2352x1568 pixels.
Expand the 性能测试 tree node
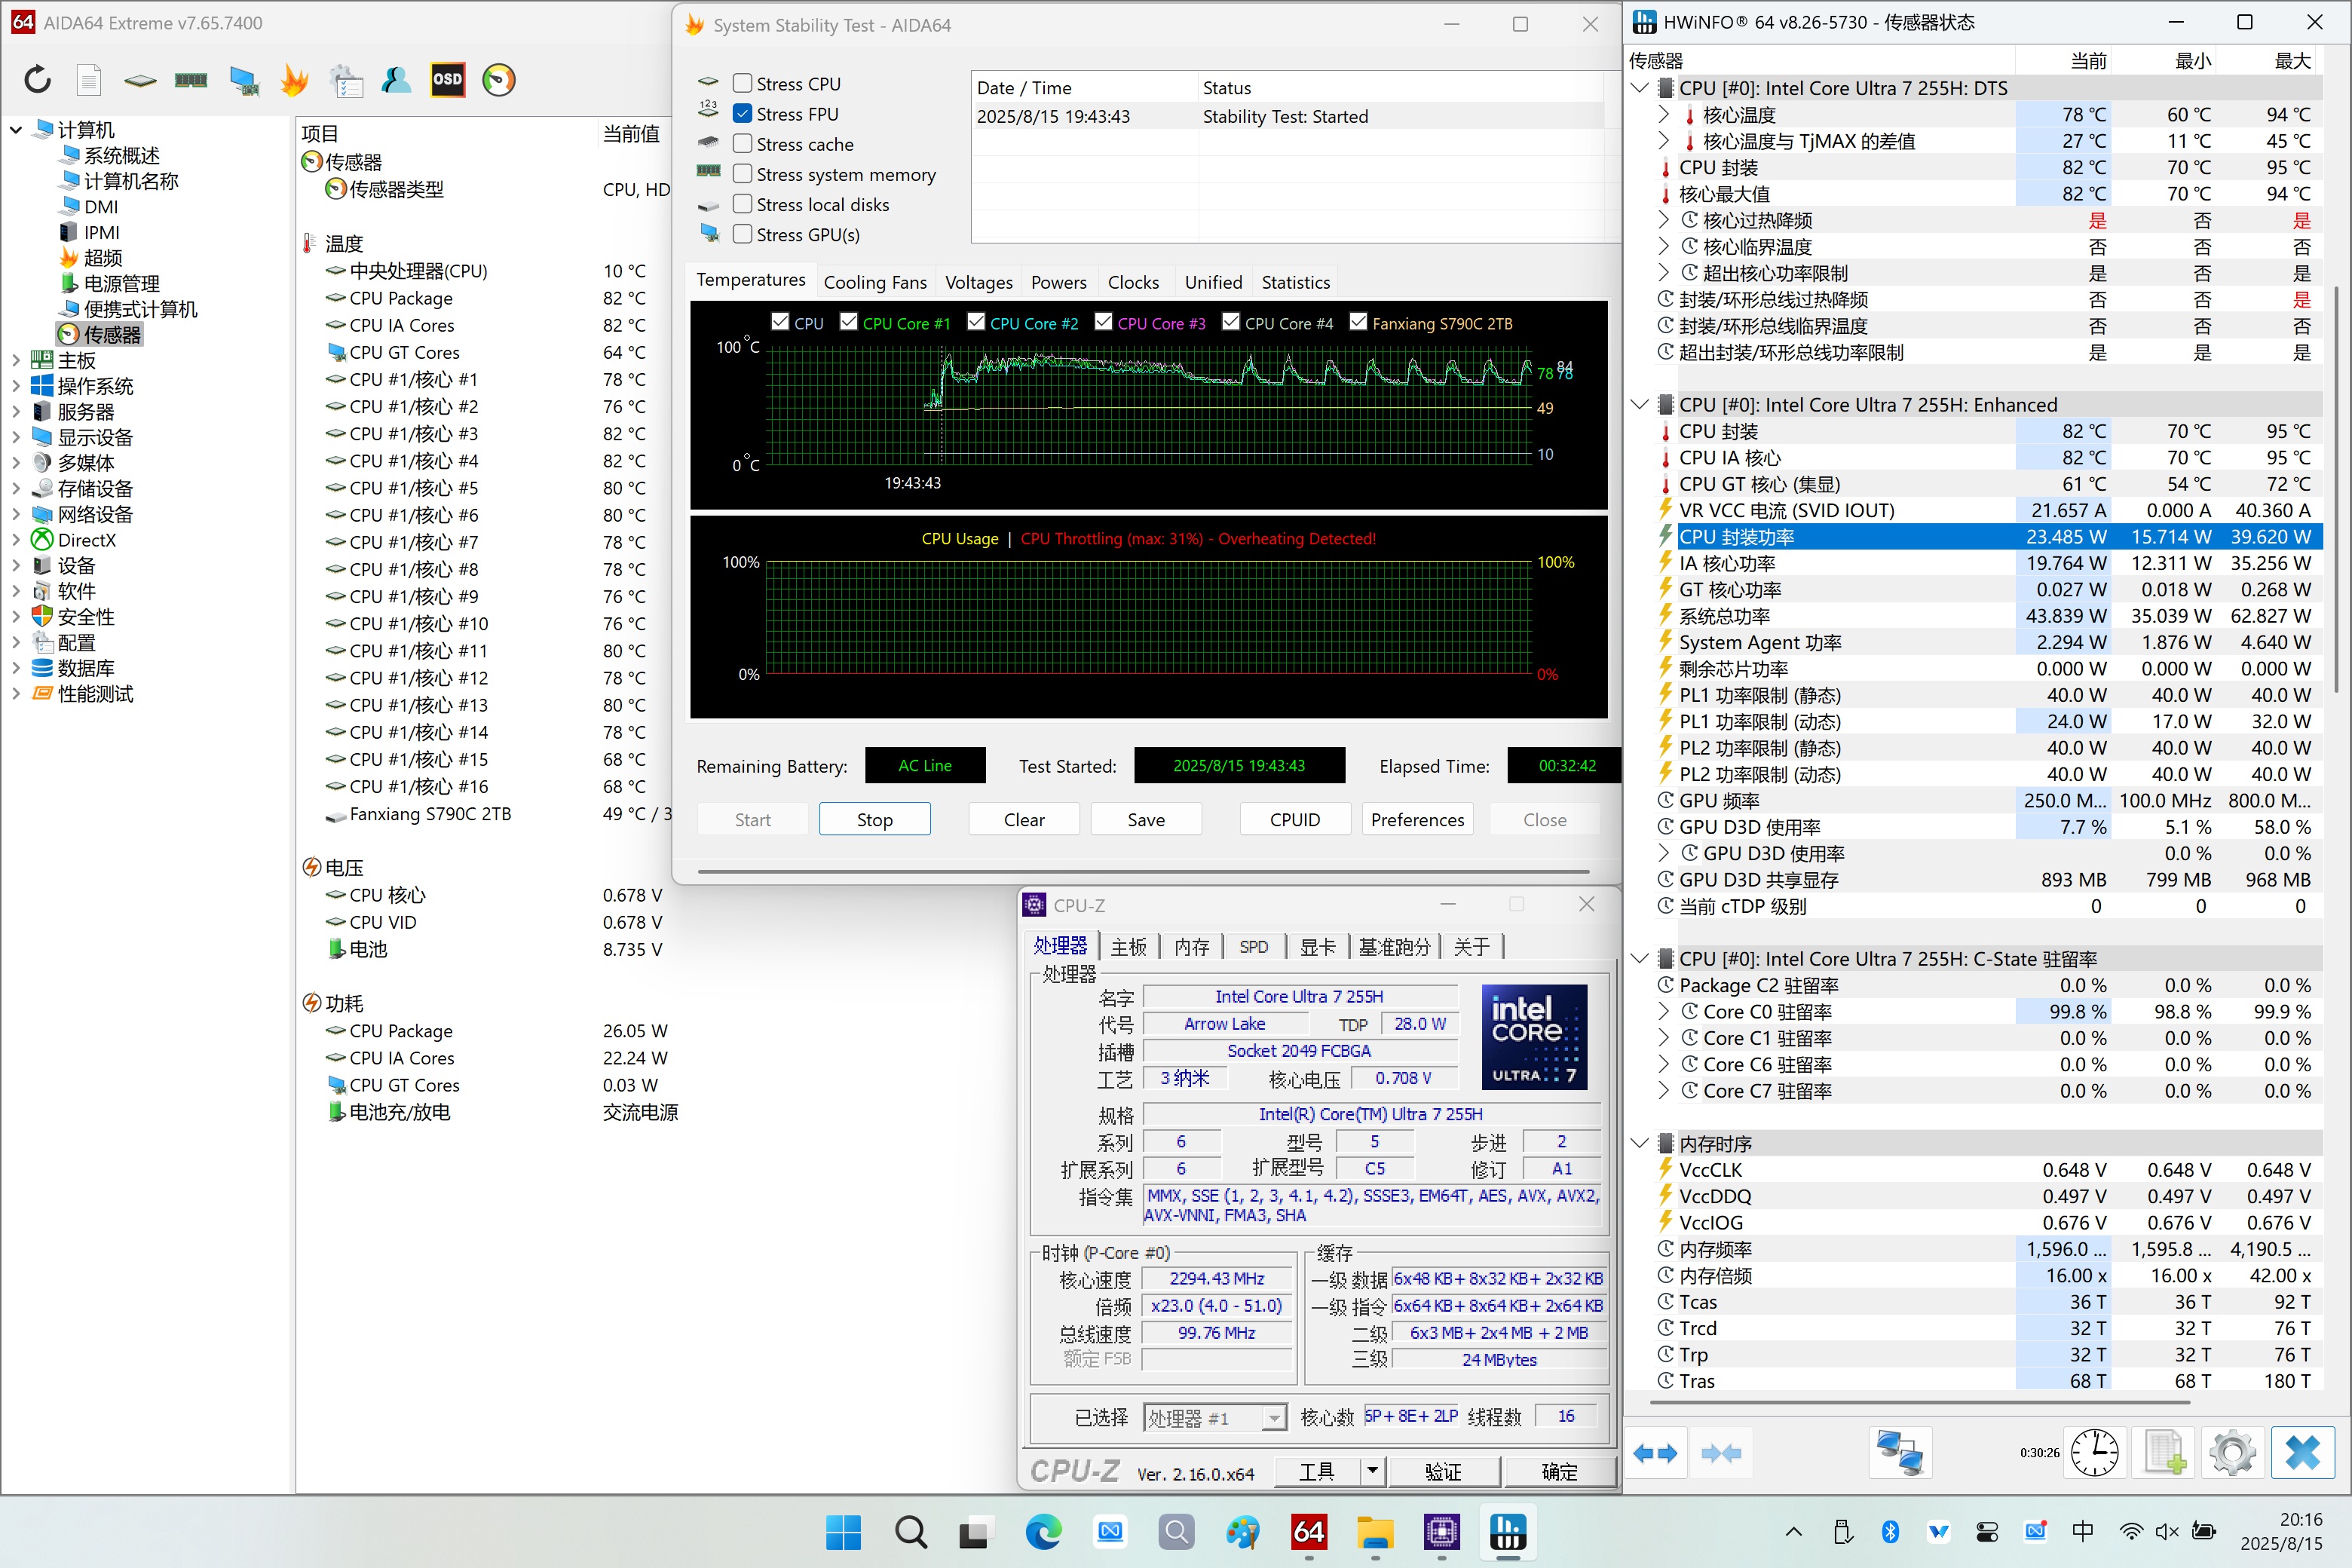16,693
